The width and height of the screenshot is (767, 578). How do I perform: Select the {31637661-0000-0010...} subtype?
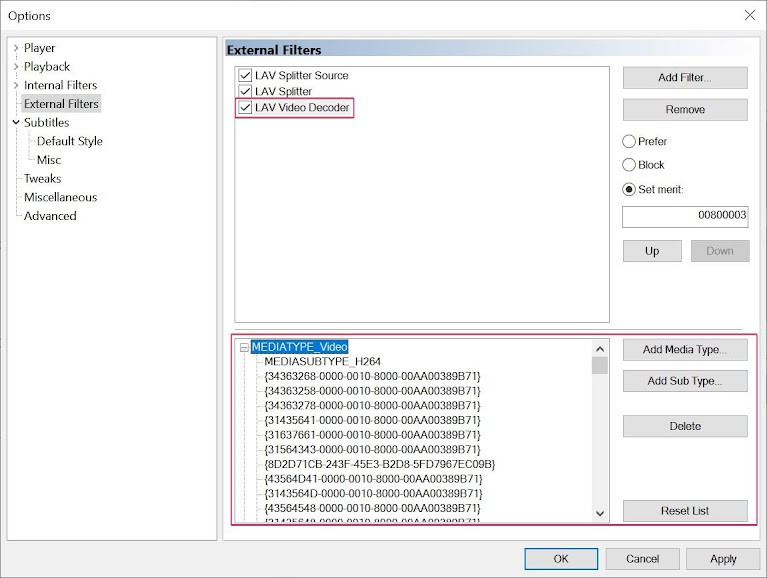[x=372, y=435]
